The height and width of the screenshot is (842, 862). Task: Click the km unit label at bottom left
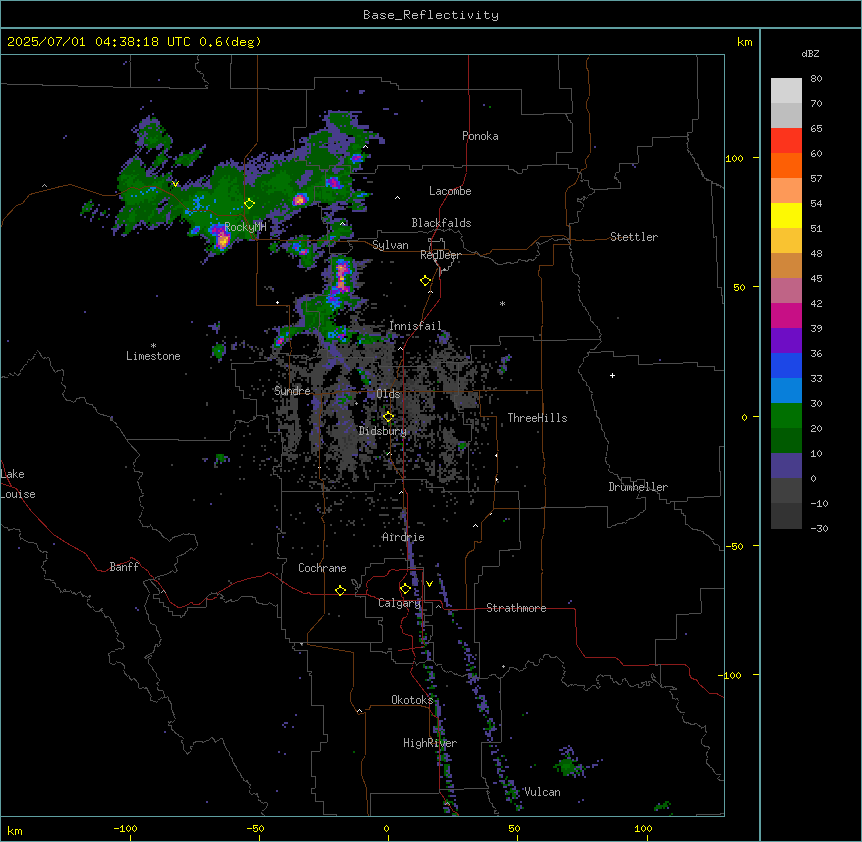point(15,831)
